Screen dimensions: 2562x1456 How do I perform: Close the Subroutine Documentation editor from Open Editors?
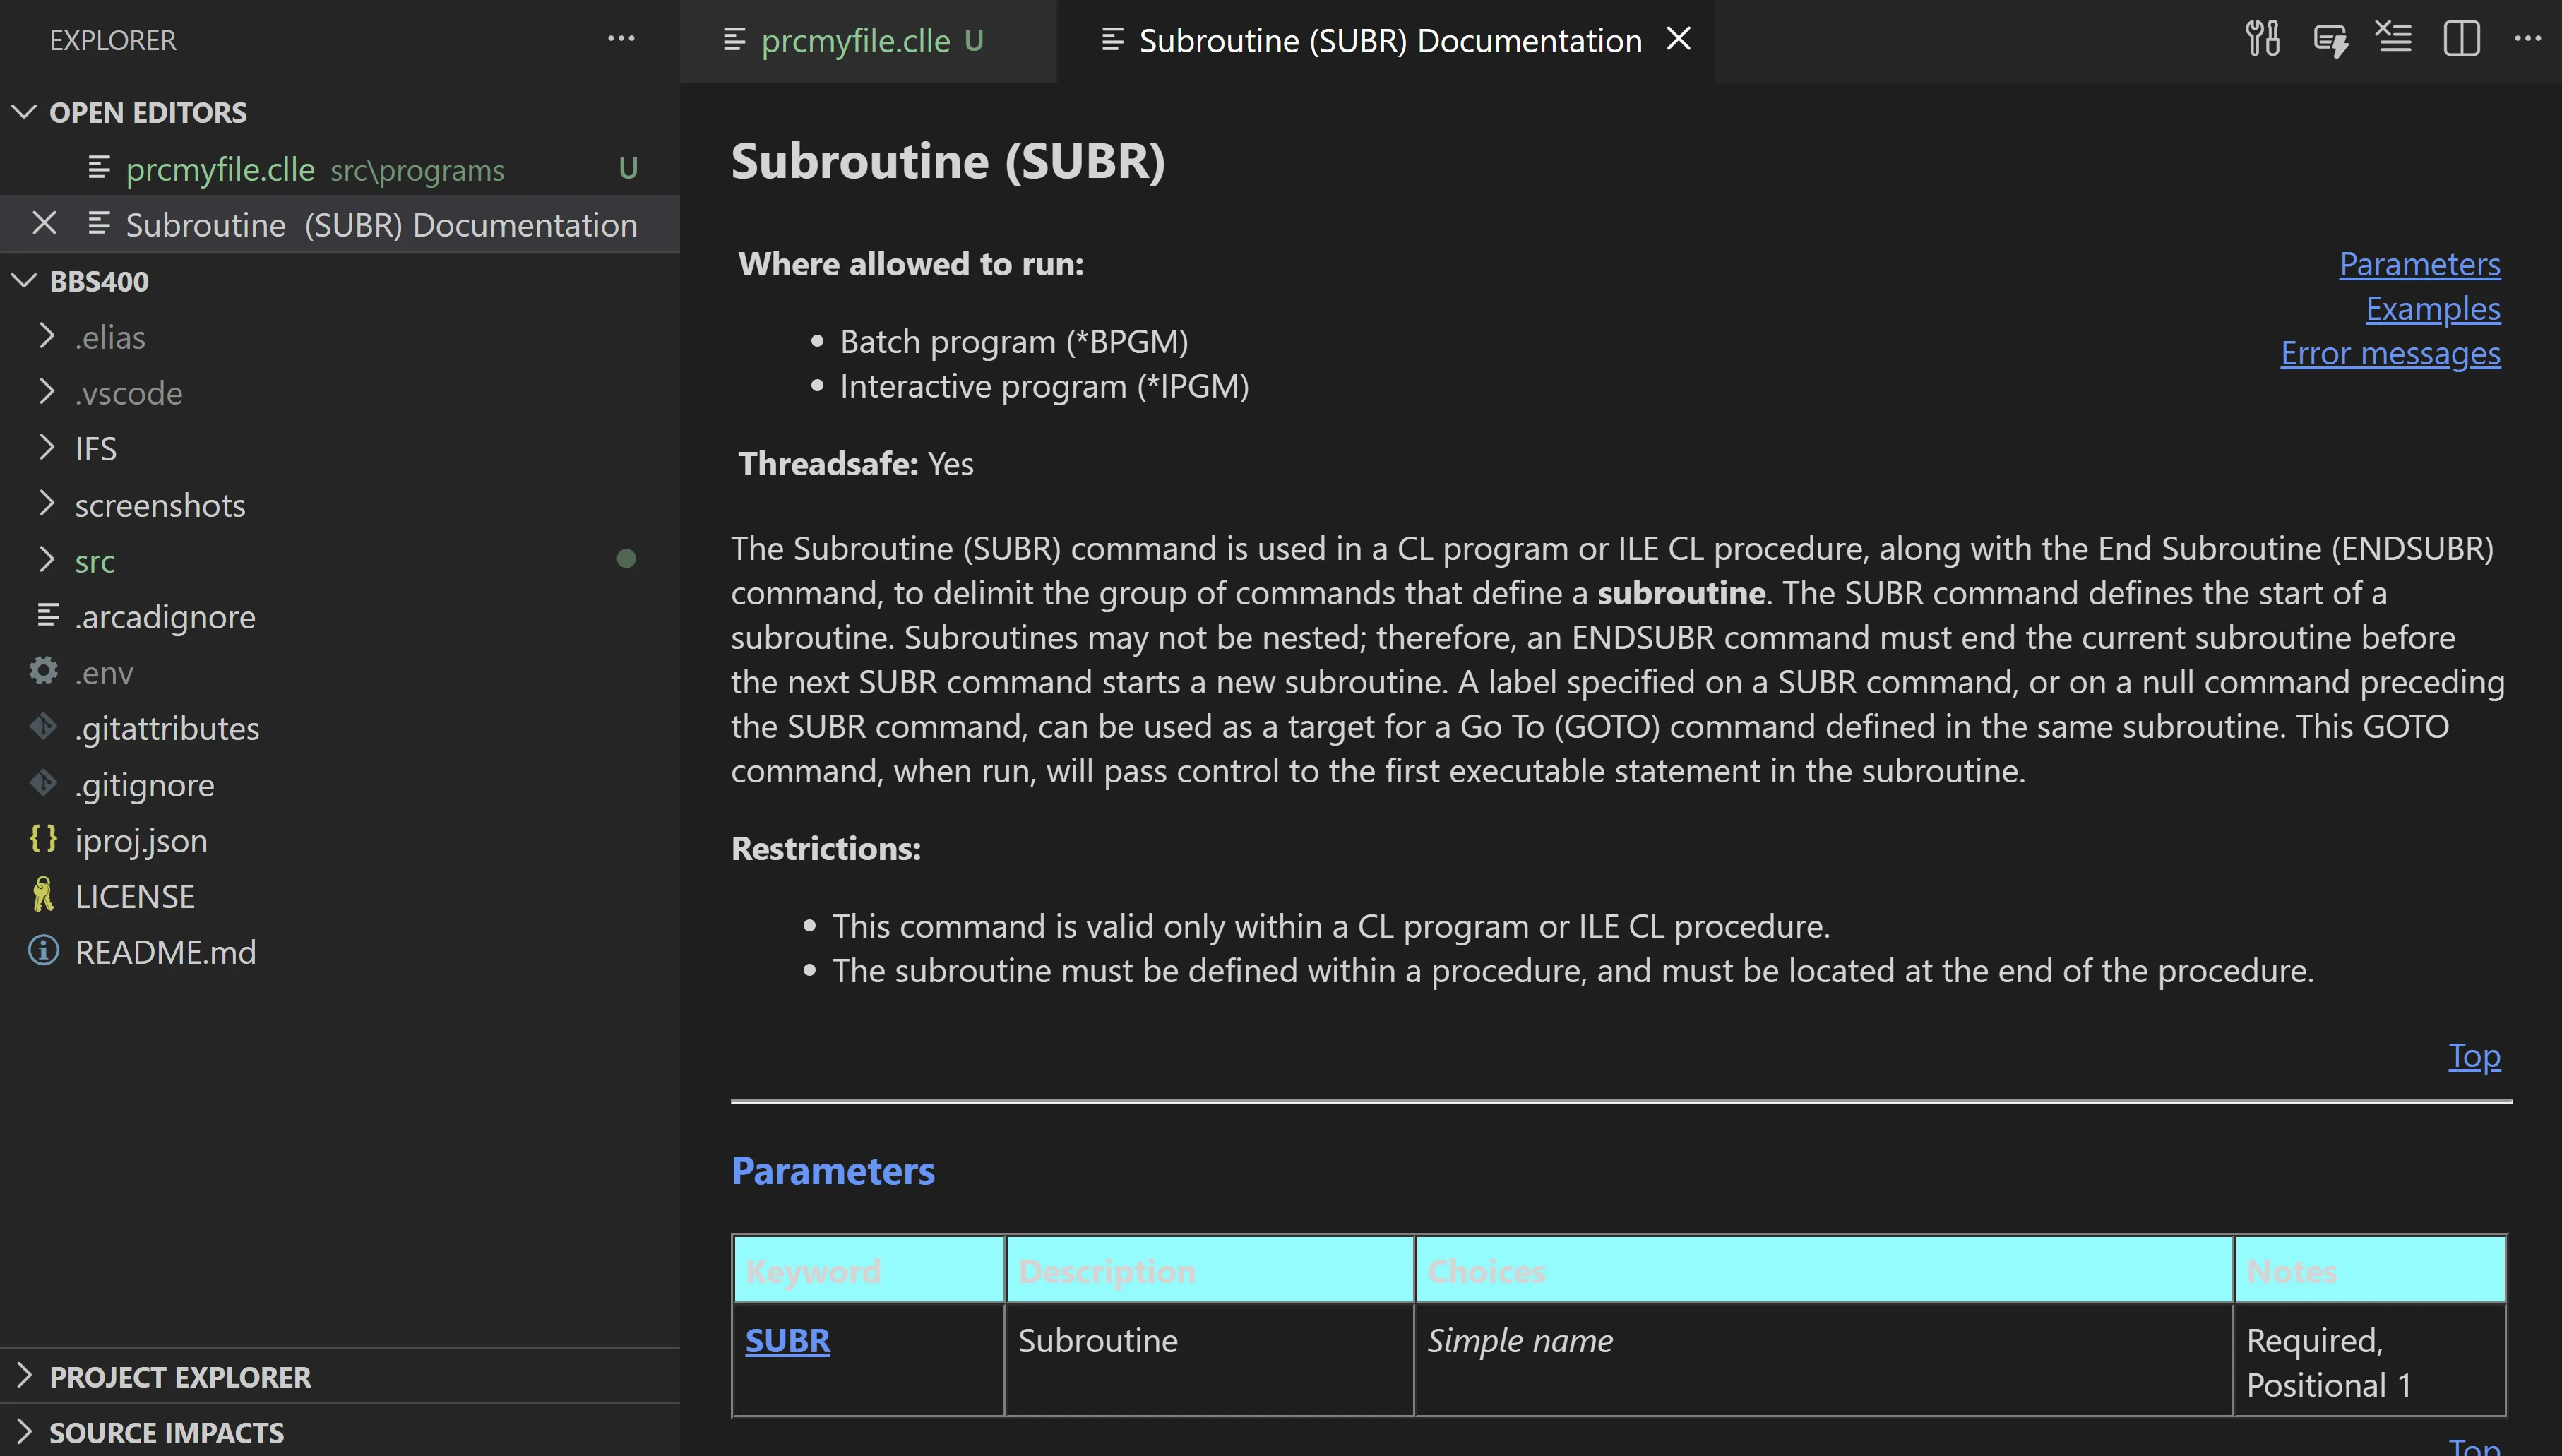coord(44,223)
